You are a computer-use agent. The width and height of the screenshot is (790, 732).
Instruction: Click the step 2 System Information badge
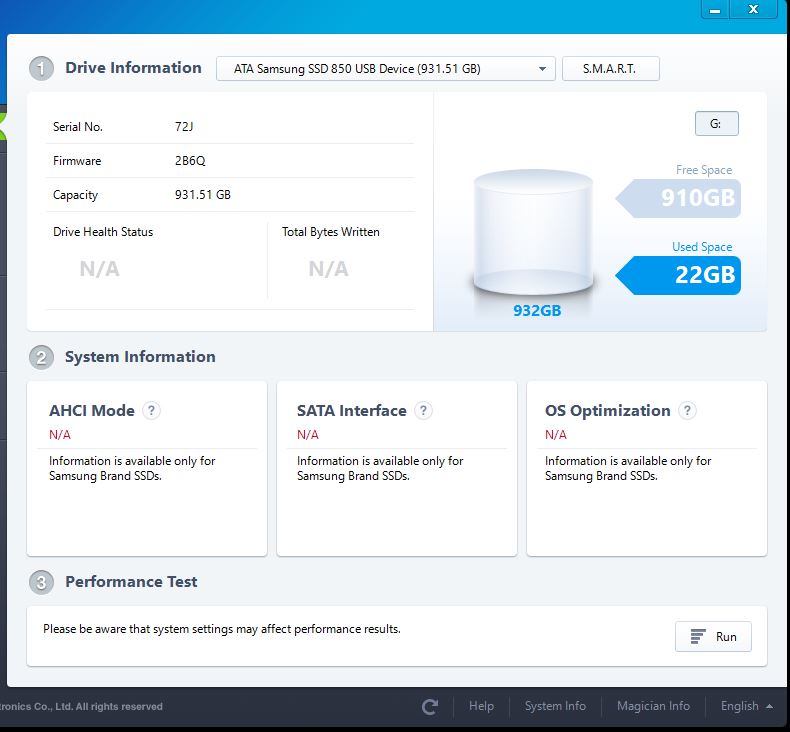[x=42, y=358]
